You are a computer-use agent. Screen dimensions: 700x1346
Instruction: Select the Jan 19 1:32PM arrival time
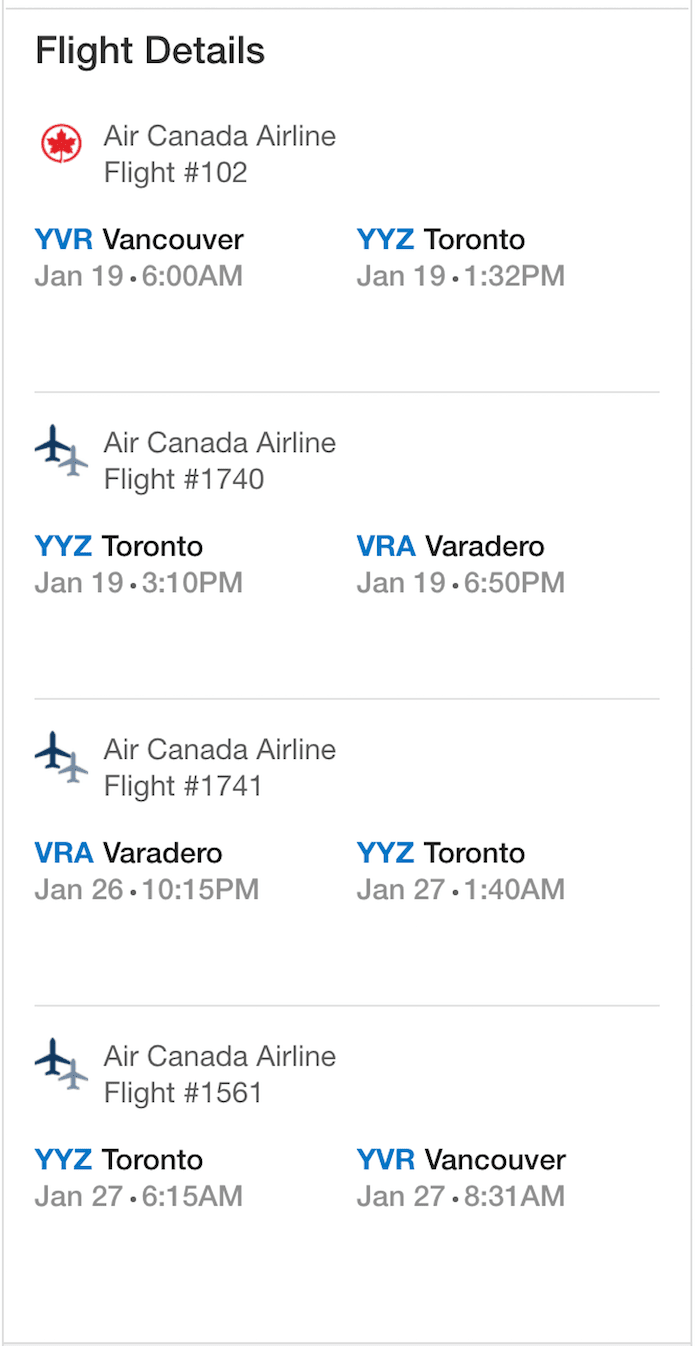[461, 276]
